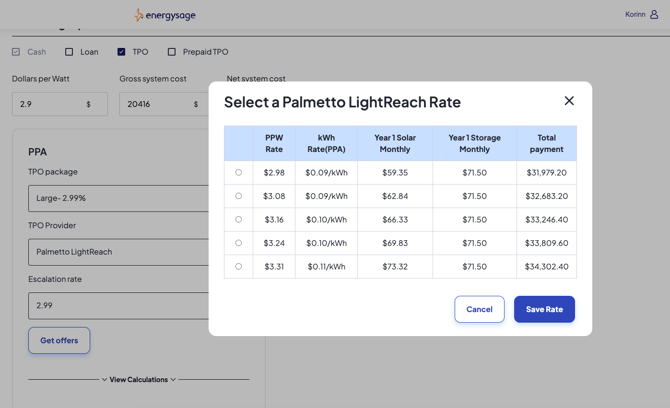
Task: Select the $3.31 PPW rate radio button
Action: 238,267
